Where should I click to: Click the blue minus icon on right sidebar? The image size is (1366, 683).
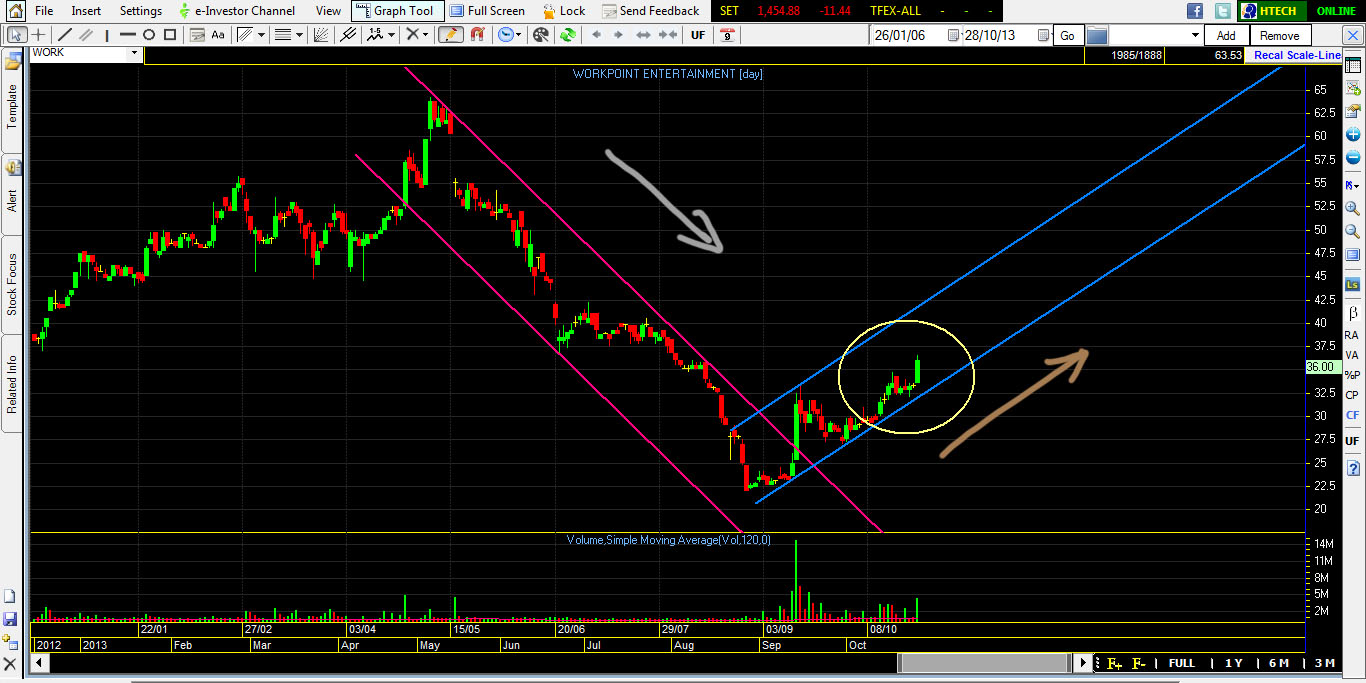click(1352, 157)
